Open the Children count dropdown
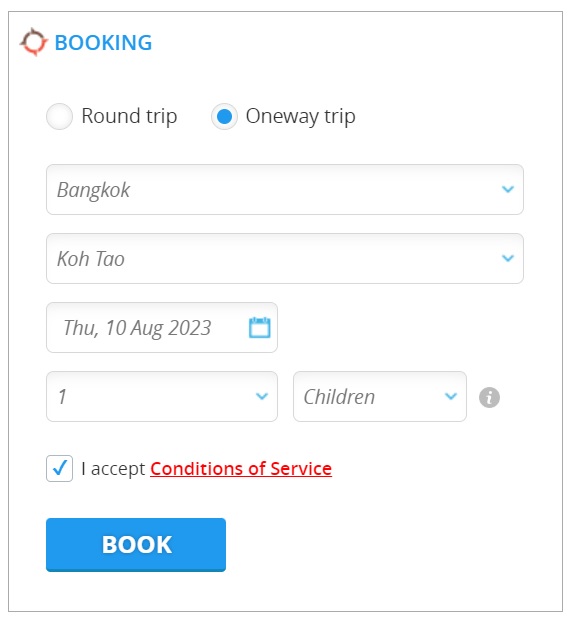 point(380,396)
